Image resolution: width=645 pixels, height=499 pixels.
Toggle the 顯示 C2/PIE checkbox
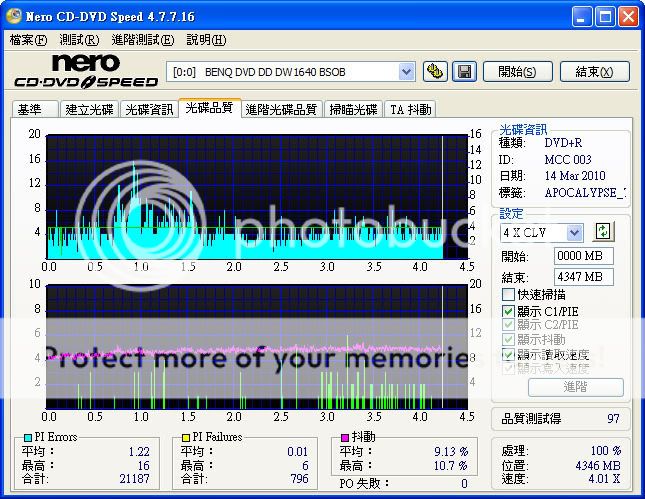tap(508, 325)
